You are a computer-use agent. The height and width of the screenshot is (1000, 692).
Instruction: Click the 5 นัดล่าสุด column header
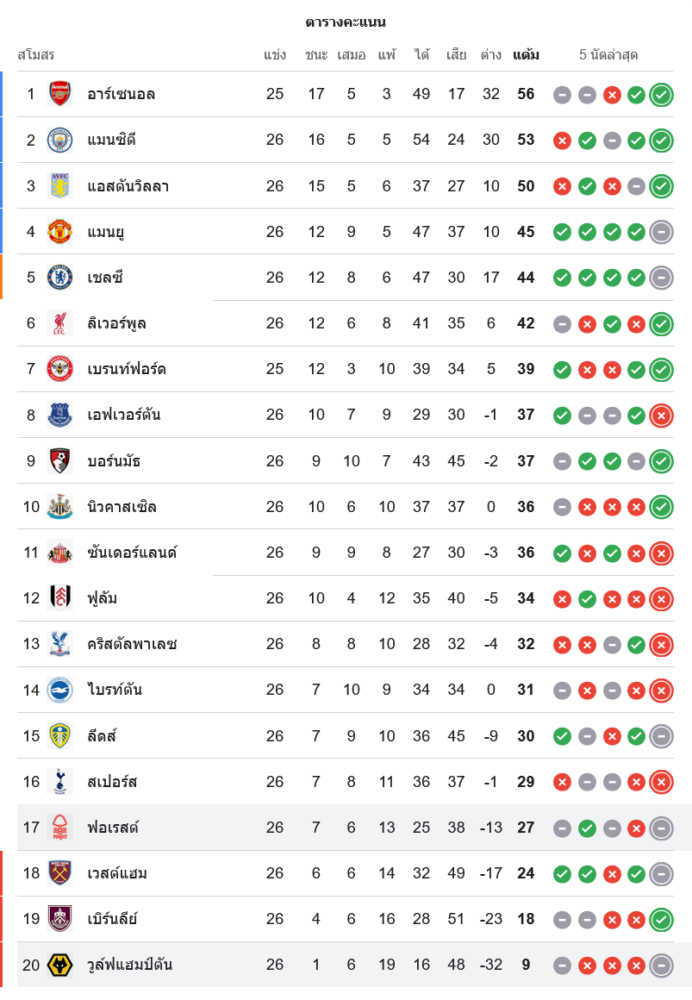pyautogui.click(x=608, y=55)
